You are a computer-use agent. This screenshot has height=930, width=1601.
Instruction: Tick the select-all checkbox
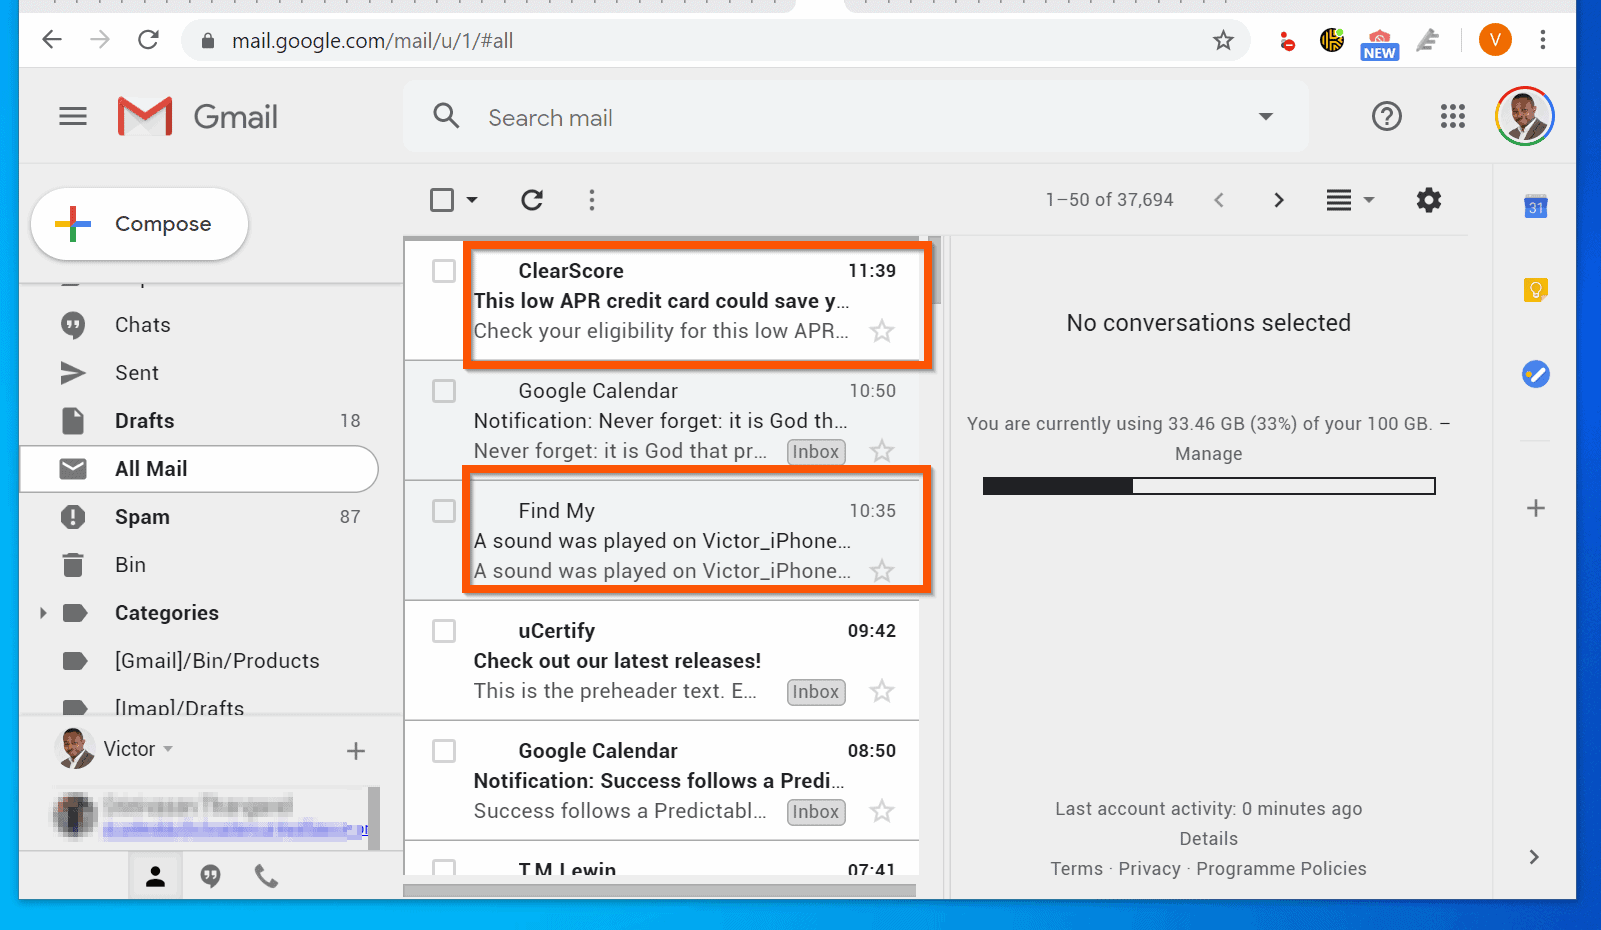(x=442, y=200)
